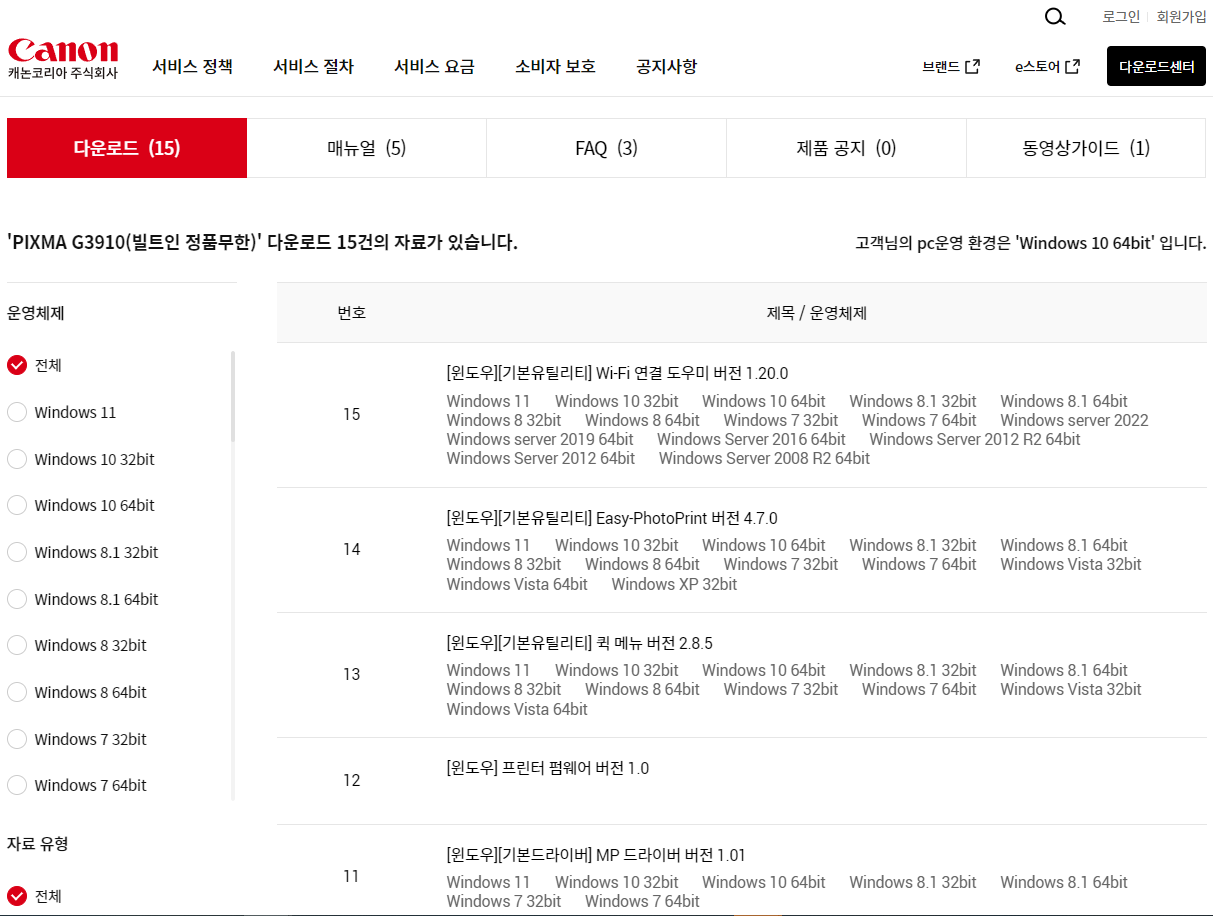Open the 서비스 요금 menu
The height and width of the screenshot is (916, 1213).
(x=434, y=66)
